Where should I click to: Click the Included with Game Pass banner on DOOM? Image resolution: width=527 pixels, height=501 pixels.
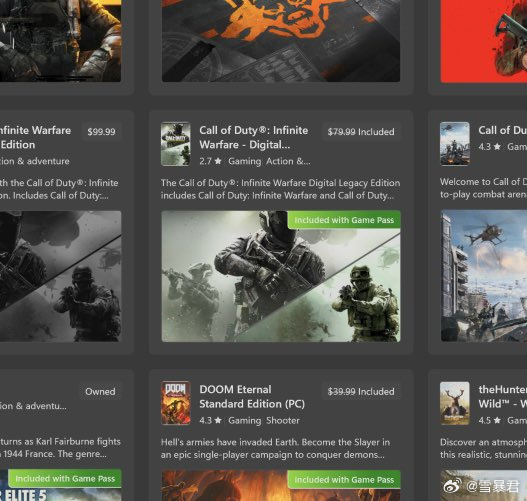click(344, 479)
